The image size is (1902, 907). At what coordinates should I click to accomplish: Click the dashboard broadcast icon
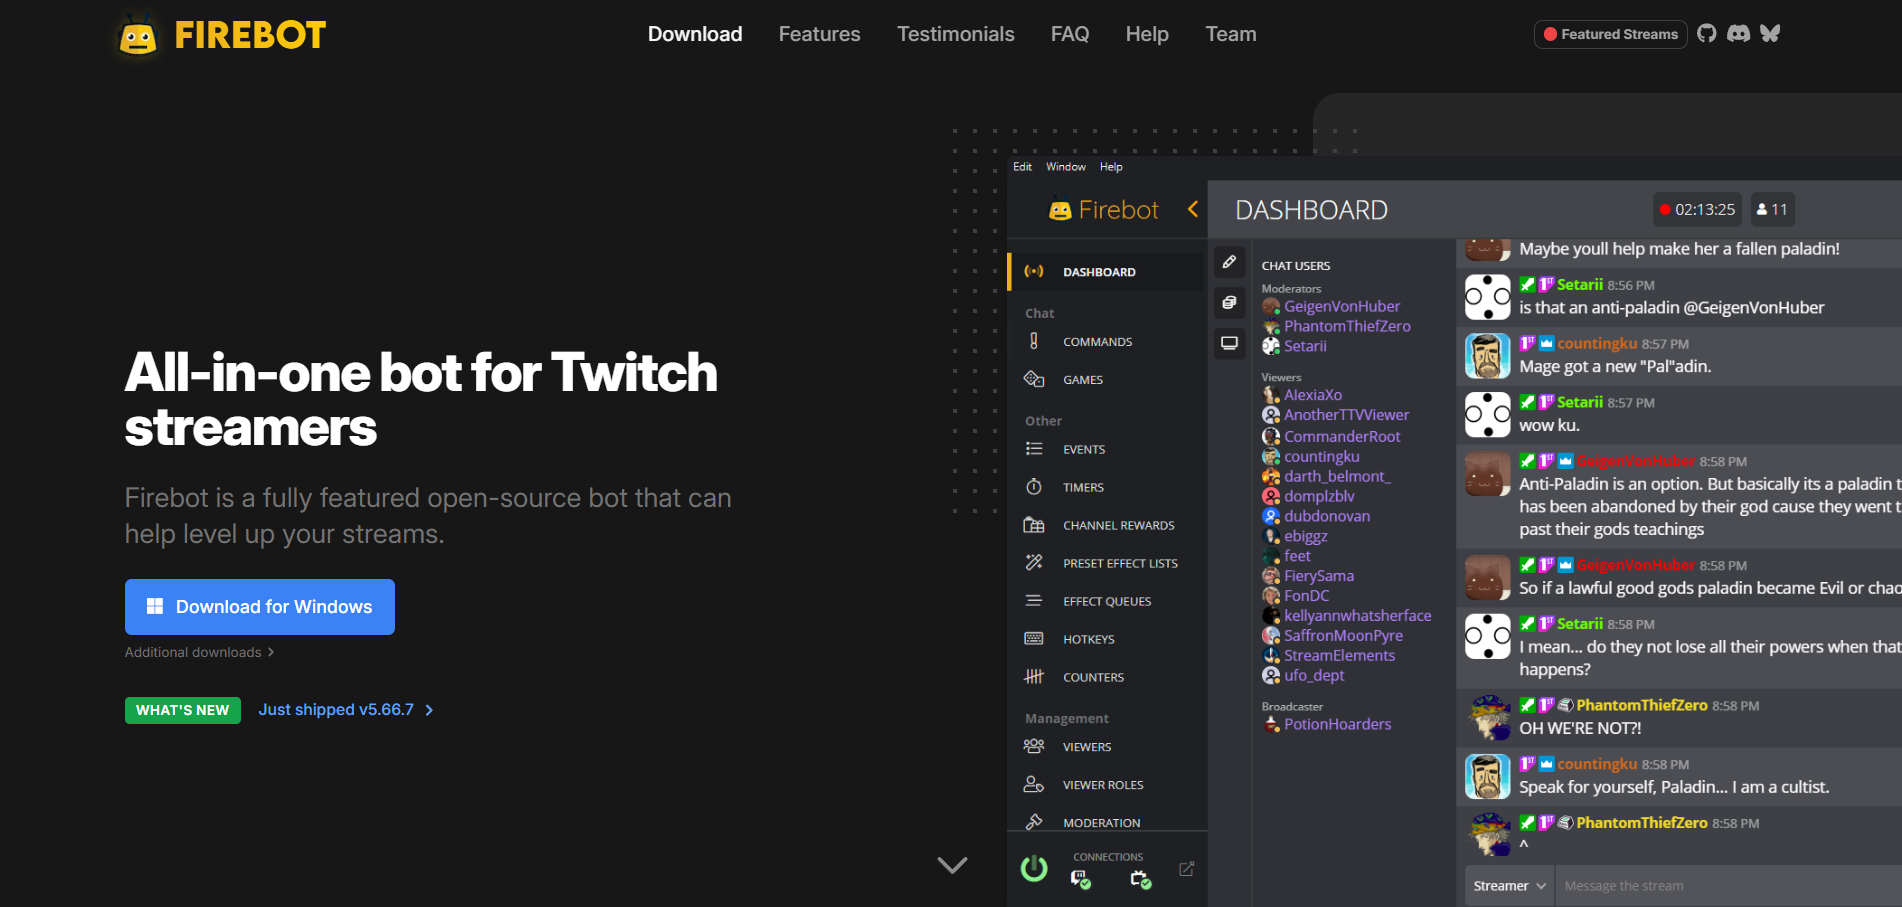tap(1034, 271)
